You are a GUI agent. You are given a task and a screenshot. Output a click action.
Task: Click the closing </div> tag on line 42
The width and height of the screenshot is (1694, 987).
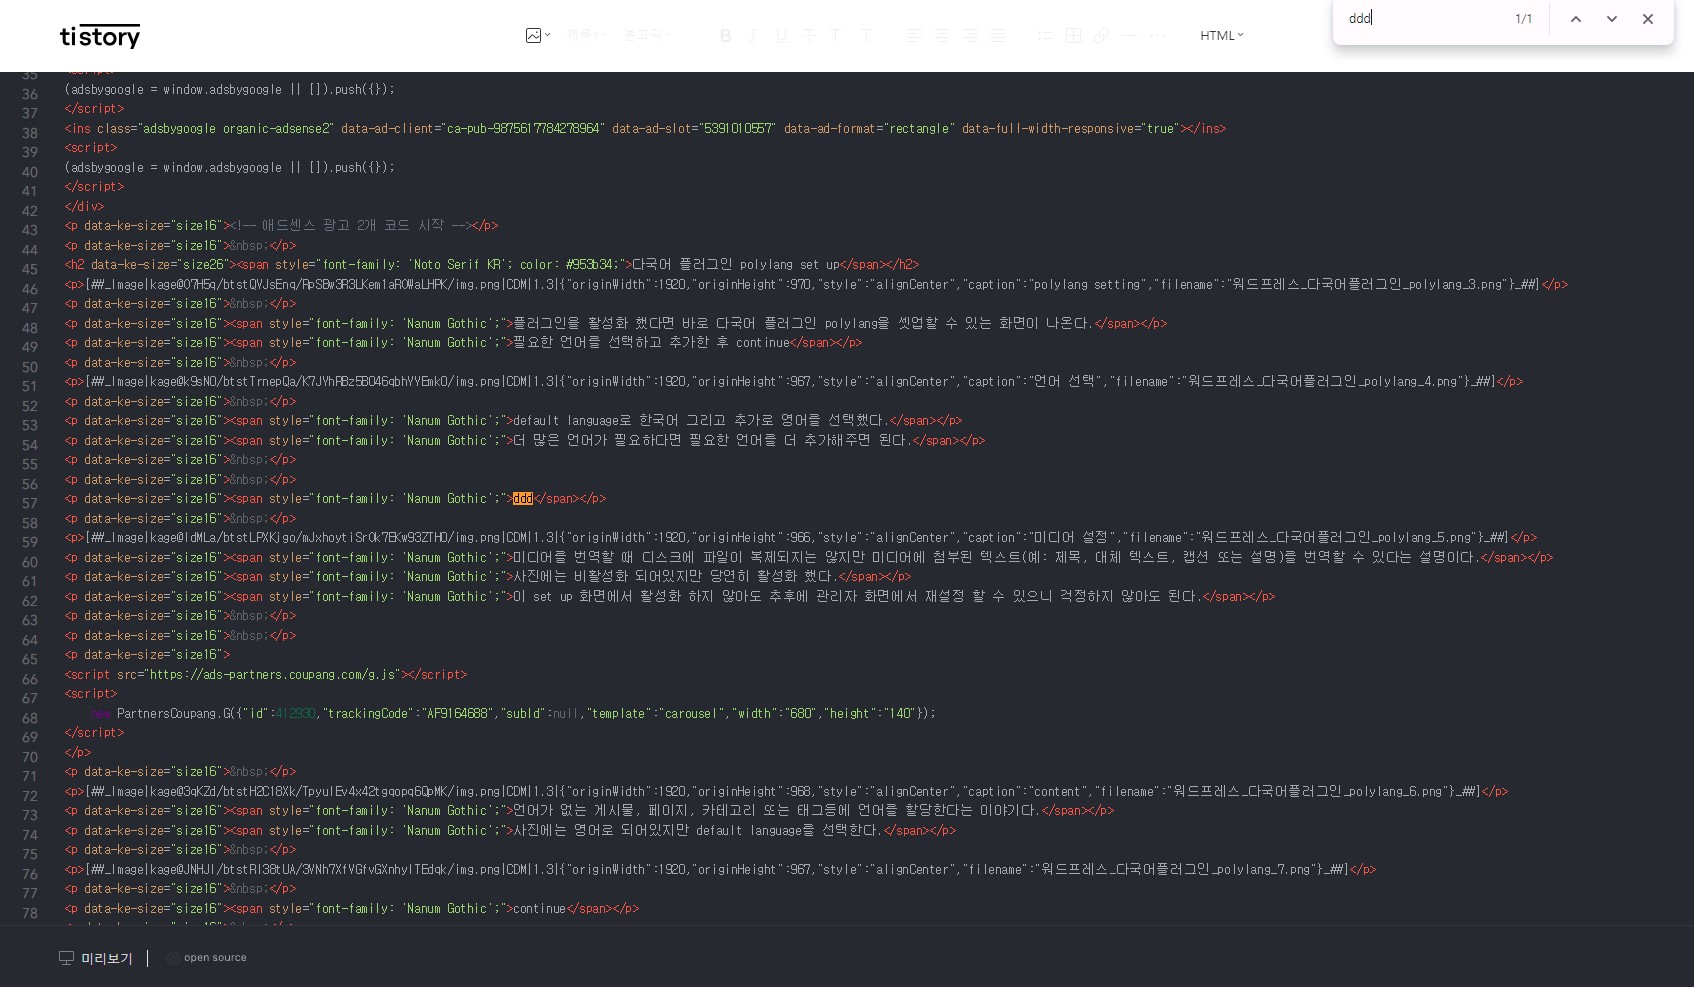pyautogui.click(x=84, y=206)
